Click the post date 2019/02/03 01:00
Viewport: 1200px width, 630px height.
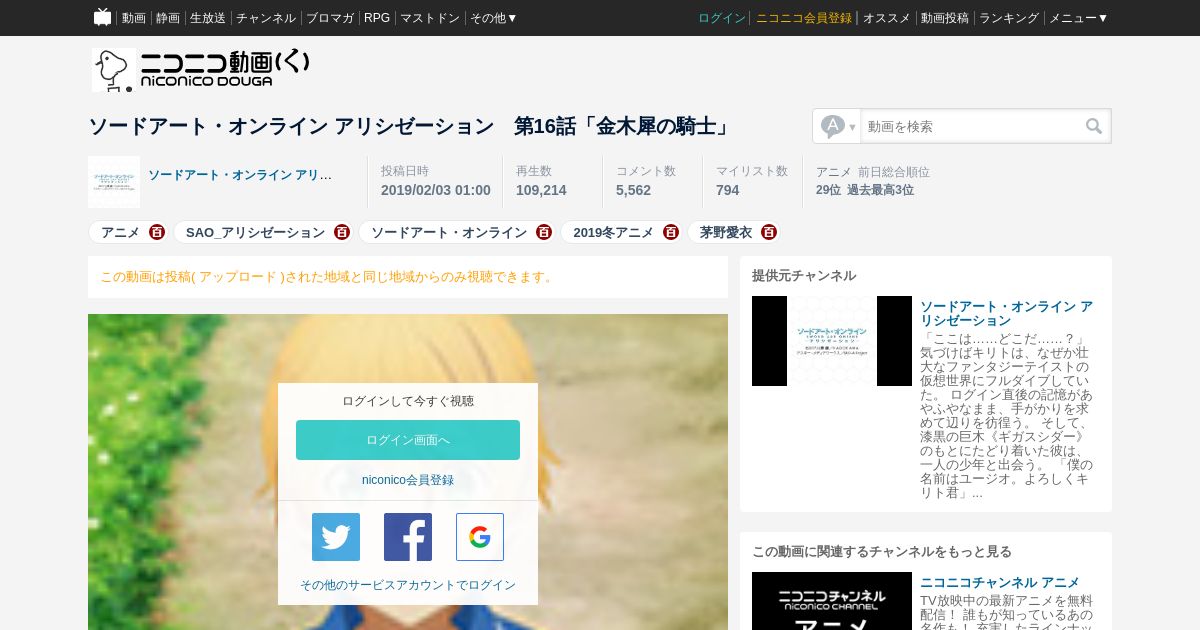coord(436,190)
